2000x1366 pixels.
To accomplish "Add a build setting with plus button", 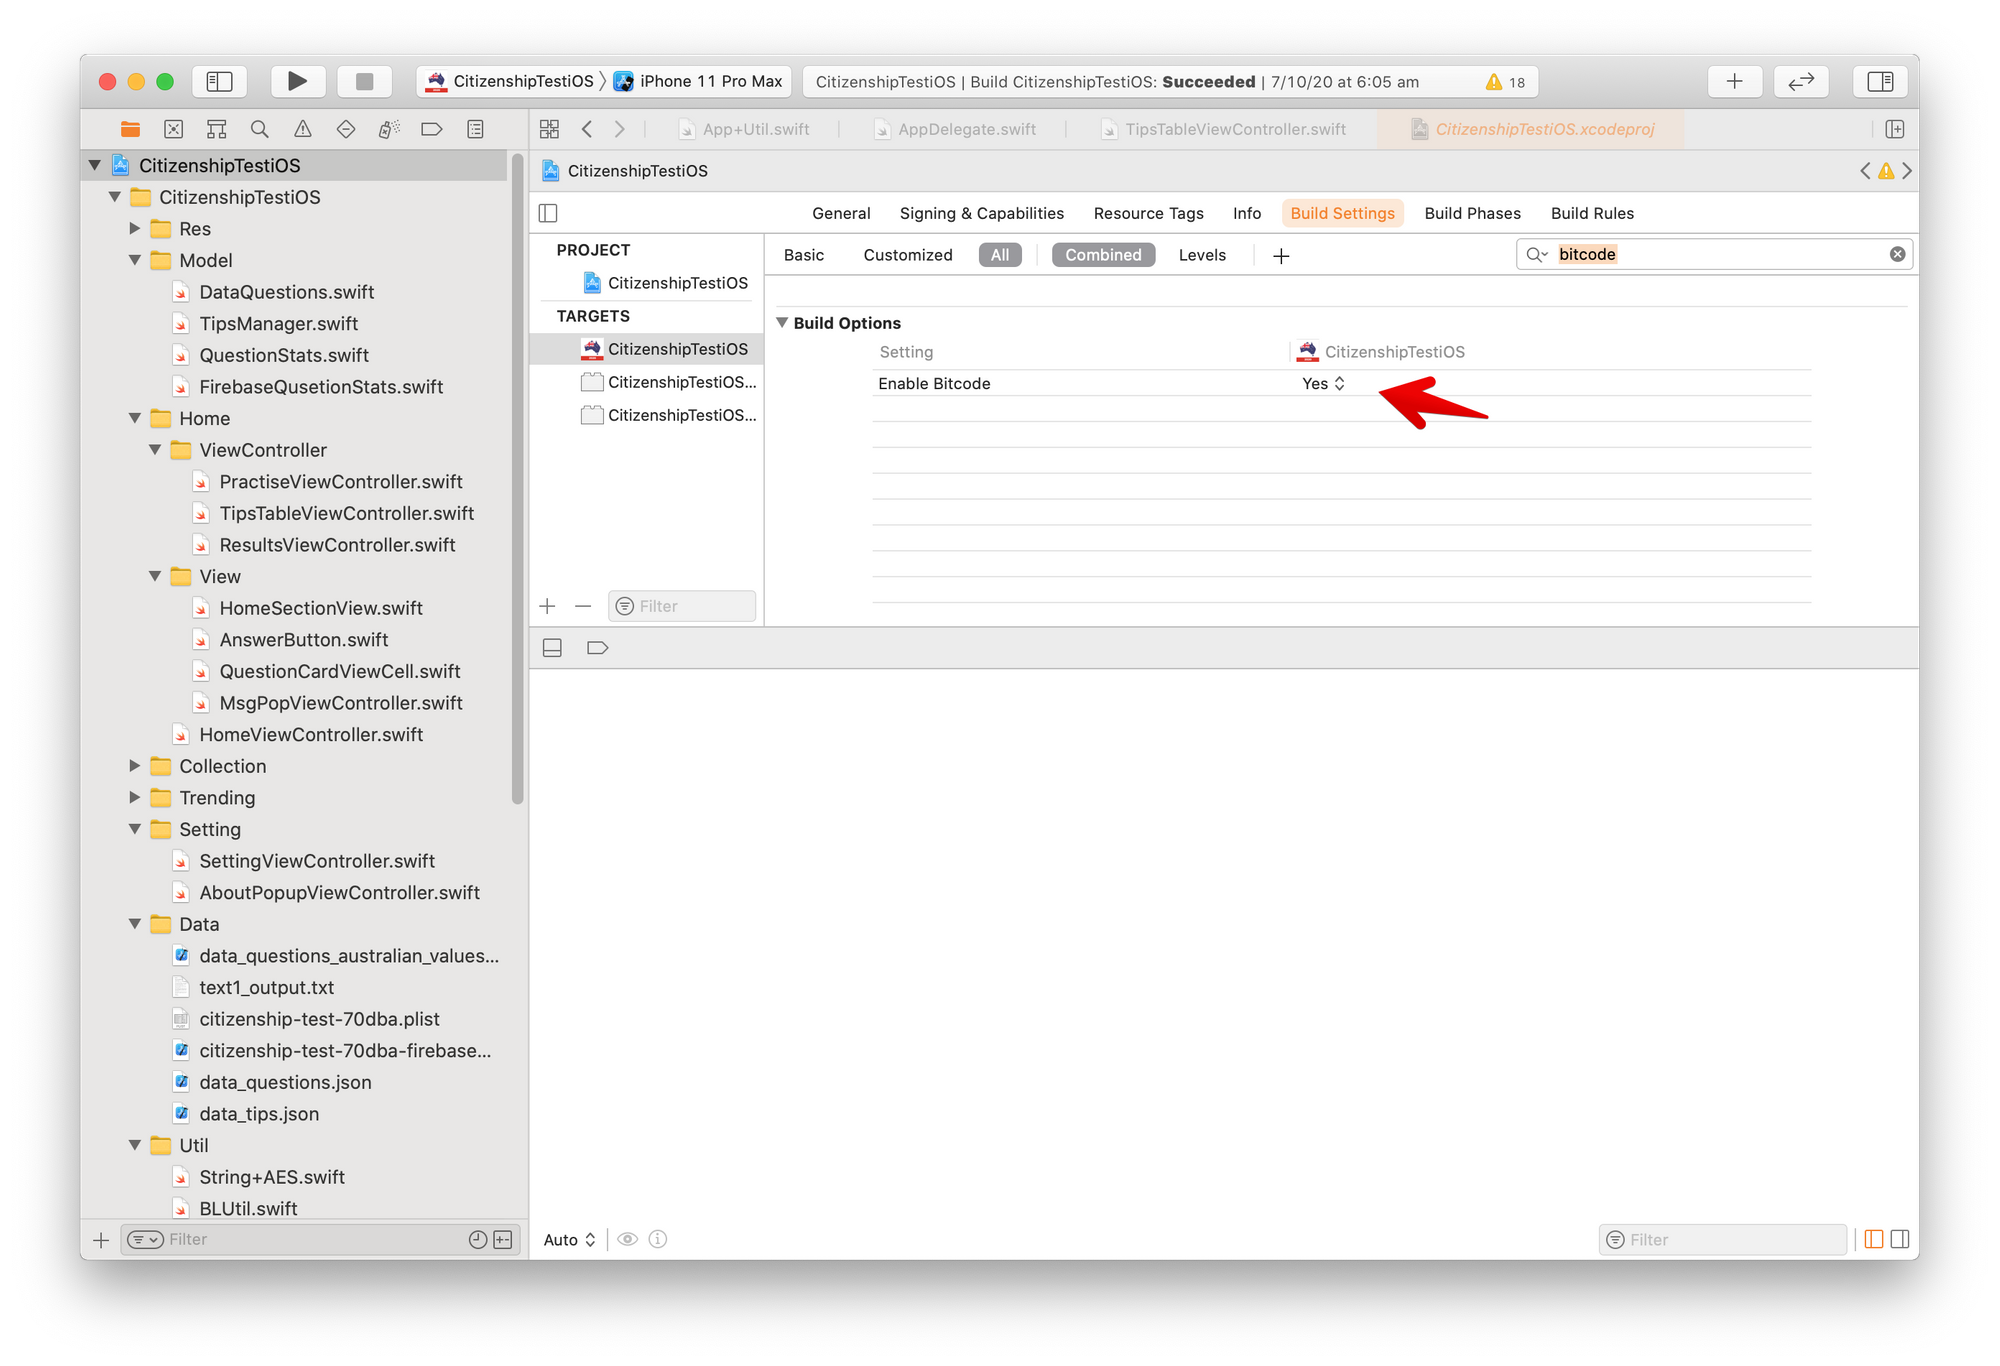I will (1280, 256).
